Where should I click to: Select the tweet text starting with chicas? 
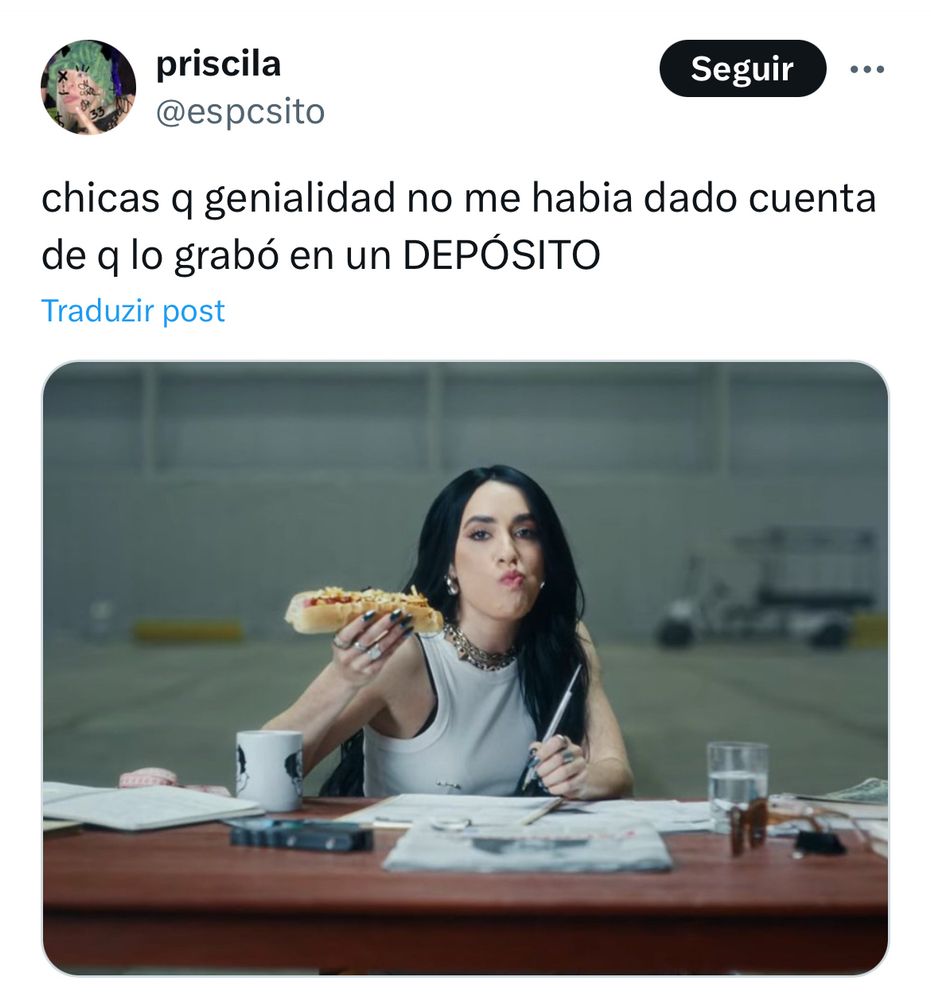point(459,226)
